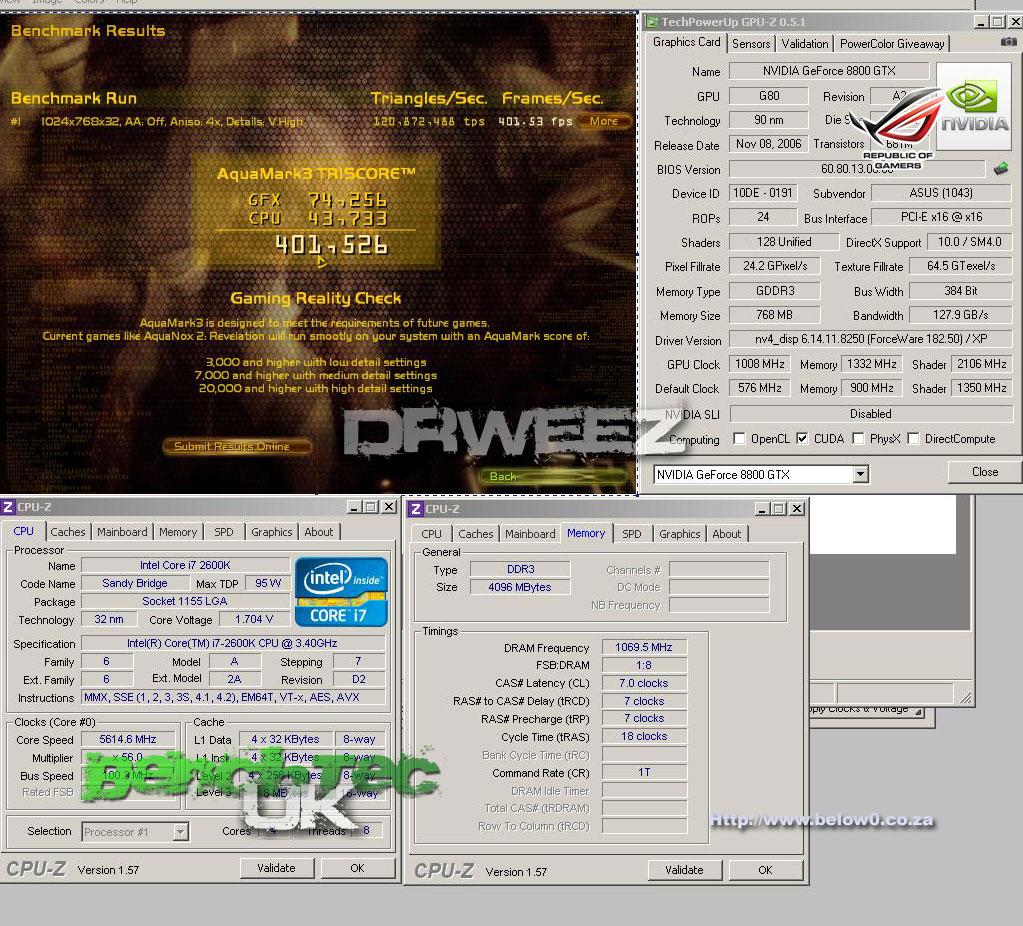Click the memory Size value 4096 MBytes
This screenshot has height=926, width=1023.
[x=520, y=587]
